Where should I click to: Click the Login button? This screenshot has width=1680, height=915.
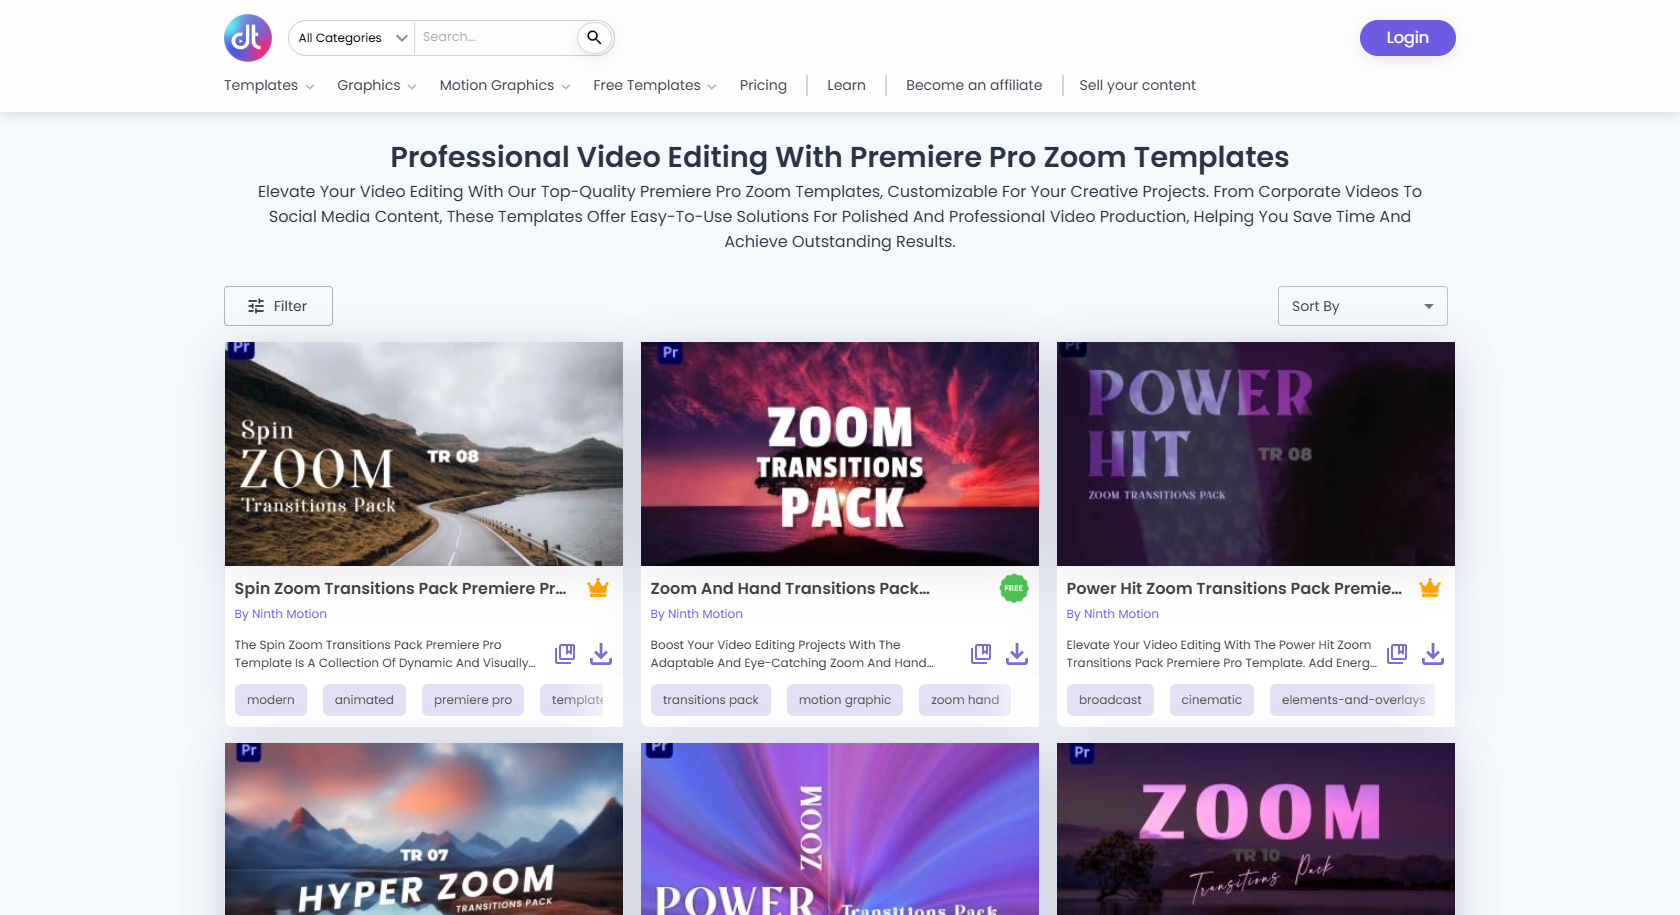(x=1407, y=38)
